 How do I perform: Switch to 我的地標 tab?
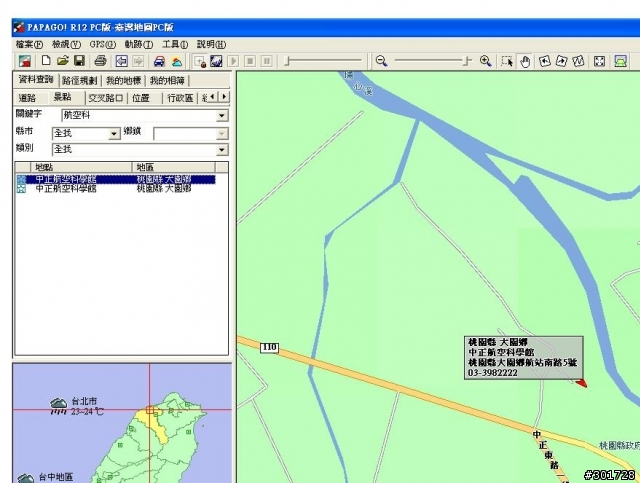pyautogui.click(x=123, y=80)
